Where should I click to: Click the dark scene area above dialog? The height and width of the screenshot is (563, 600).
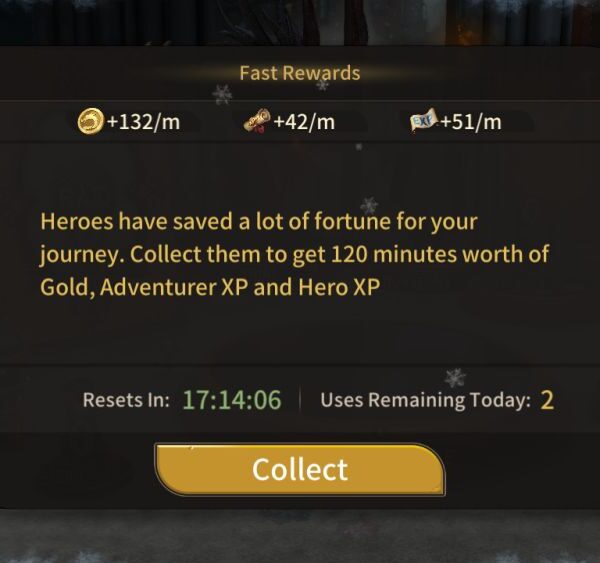tap(300, 22)
